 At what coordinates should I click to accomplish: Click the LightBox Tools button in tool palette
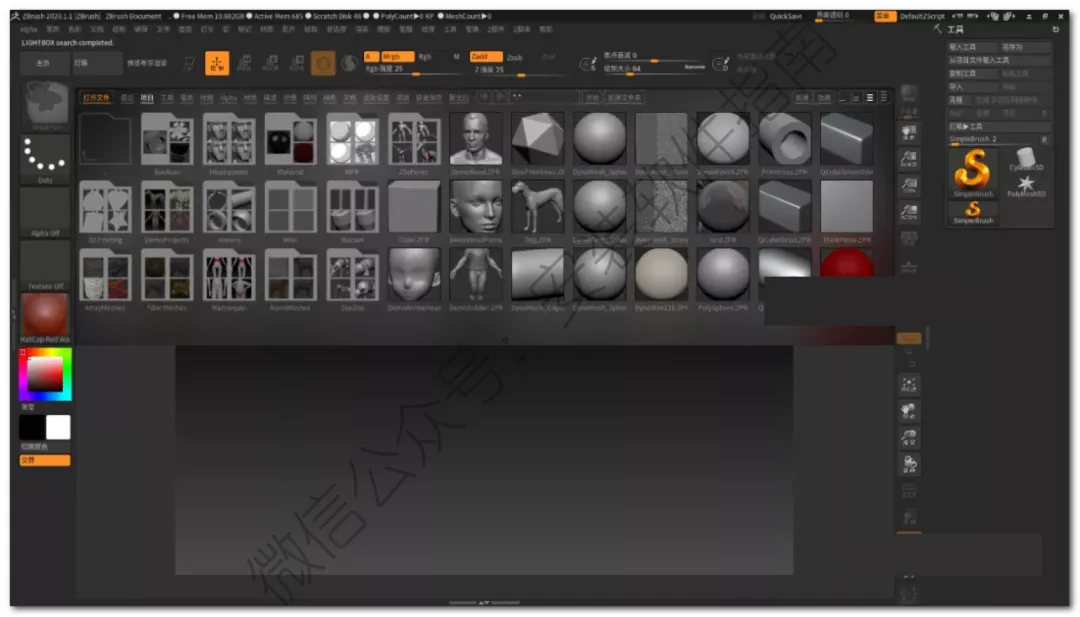click(x=999, y=127)
